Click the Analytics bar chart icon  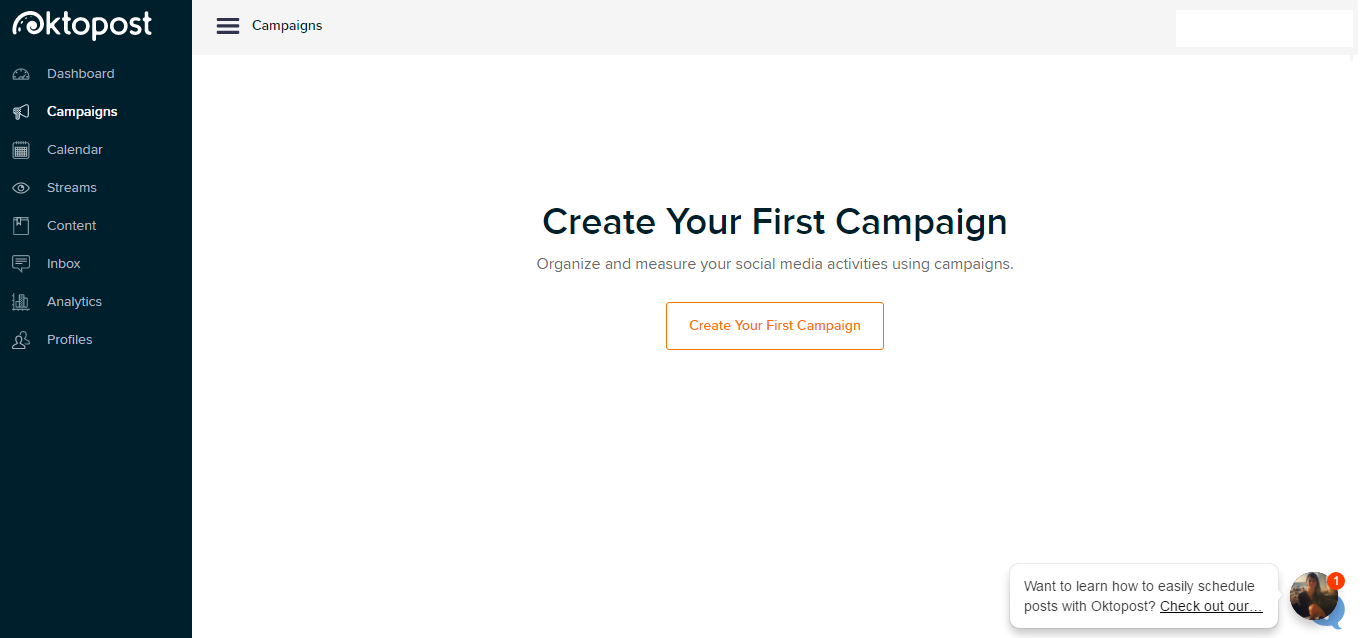[x=21, y=302]
